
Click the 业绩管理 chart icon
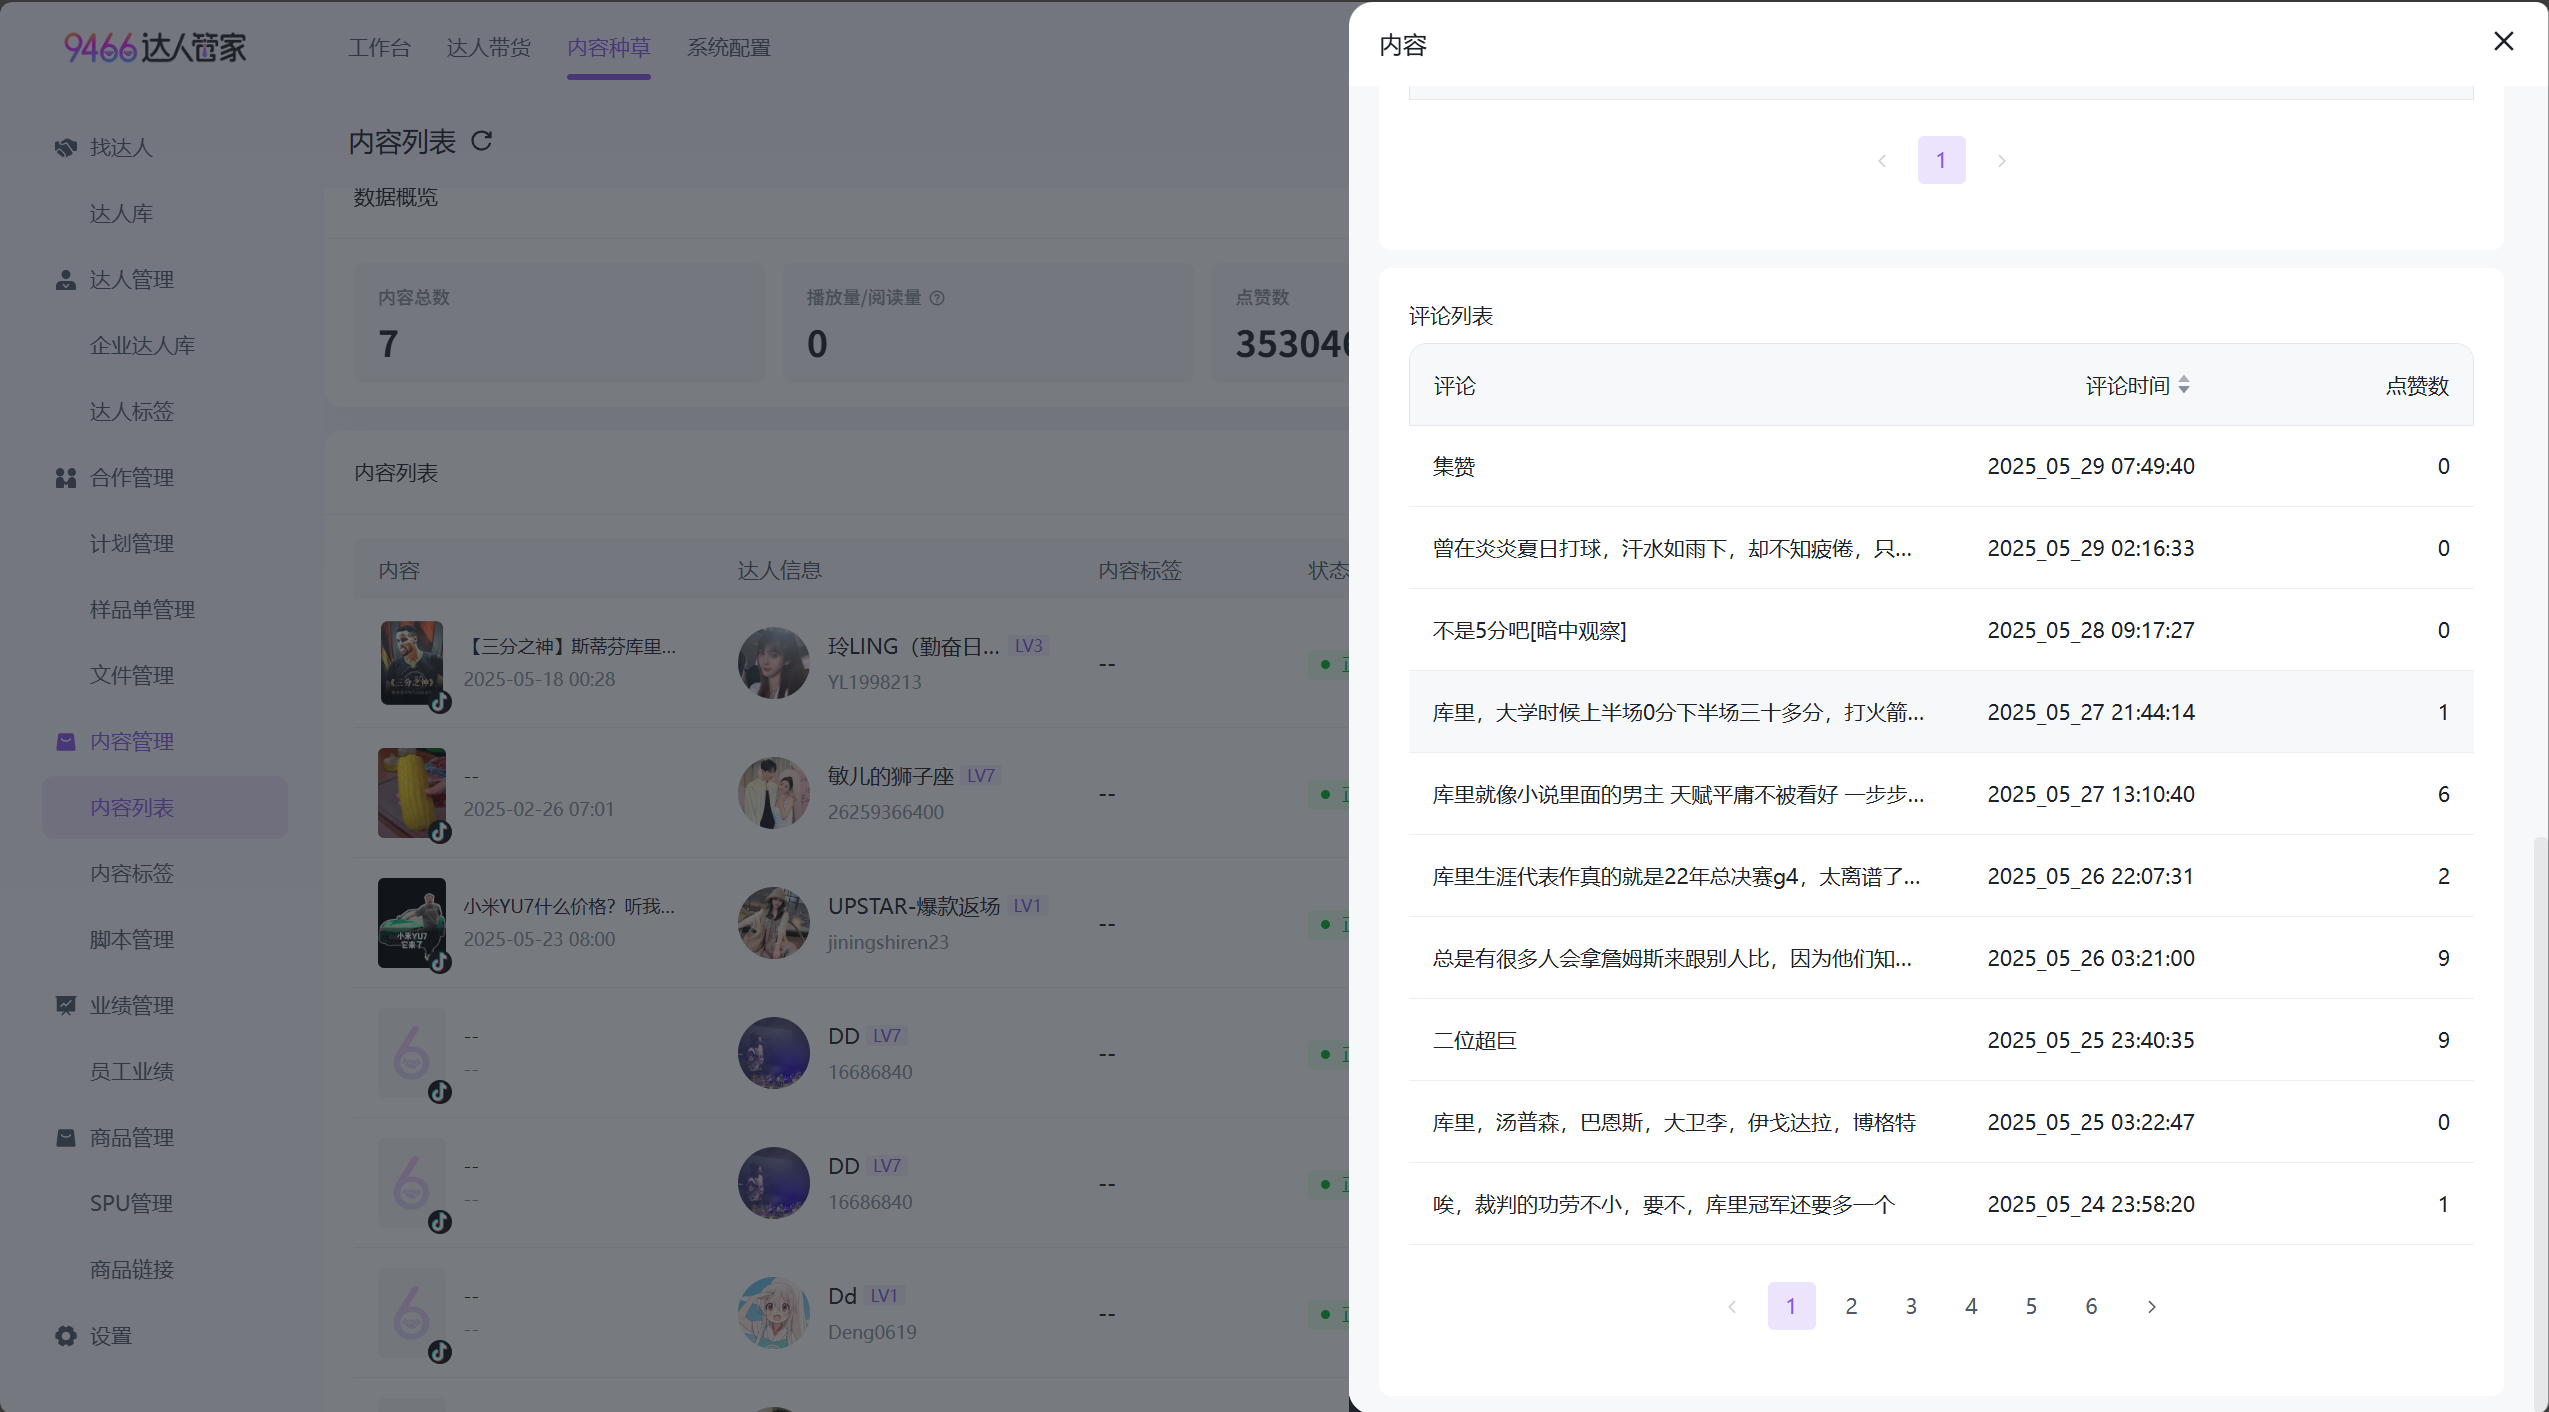point(66,1006)
